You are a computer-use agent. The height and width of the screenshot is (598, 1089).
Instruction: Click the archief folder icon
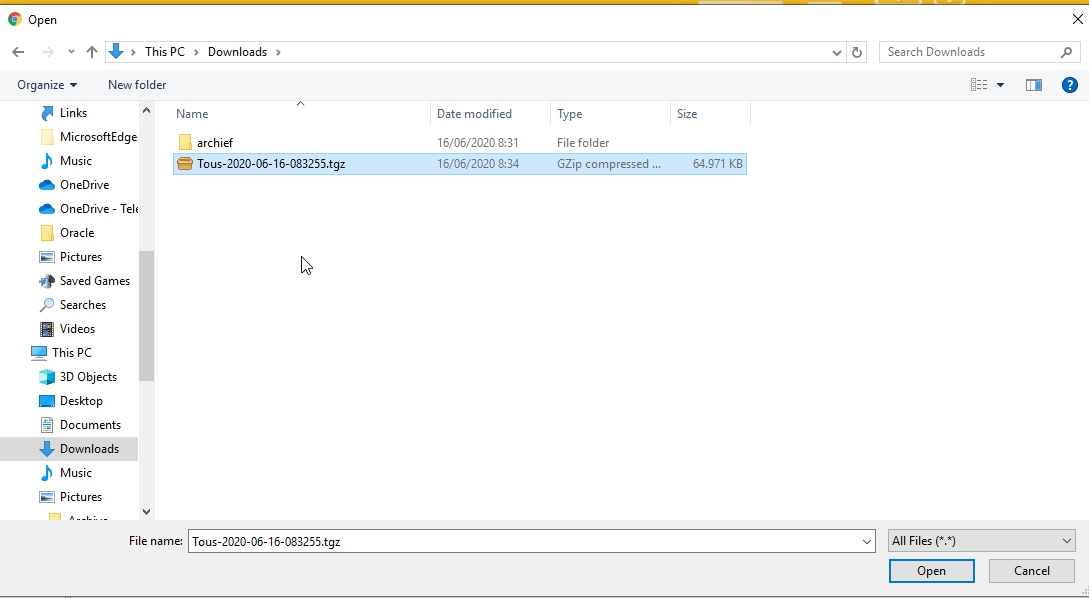pyautogui.click(x=185, y=142)
